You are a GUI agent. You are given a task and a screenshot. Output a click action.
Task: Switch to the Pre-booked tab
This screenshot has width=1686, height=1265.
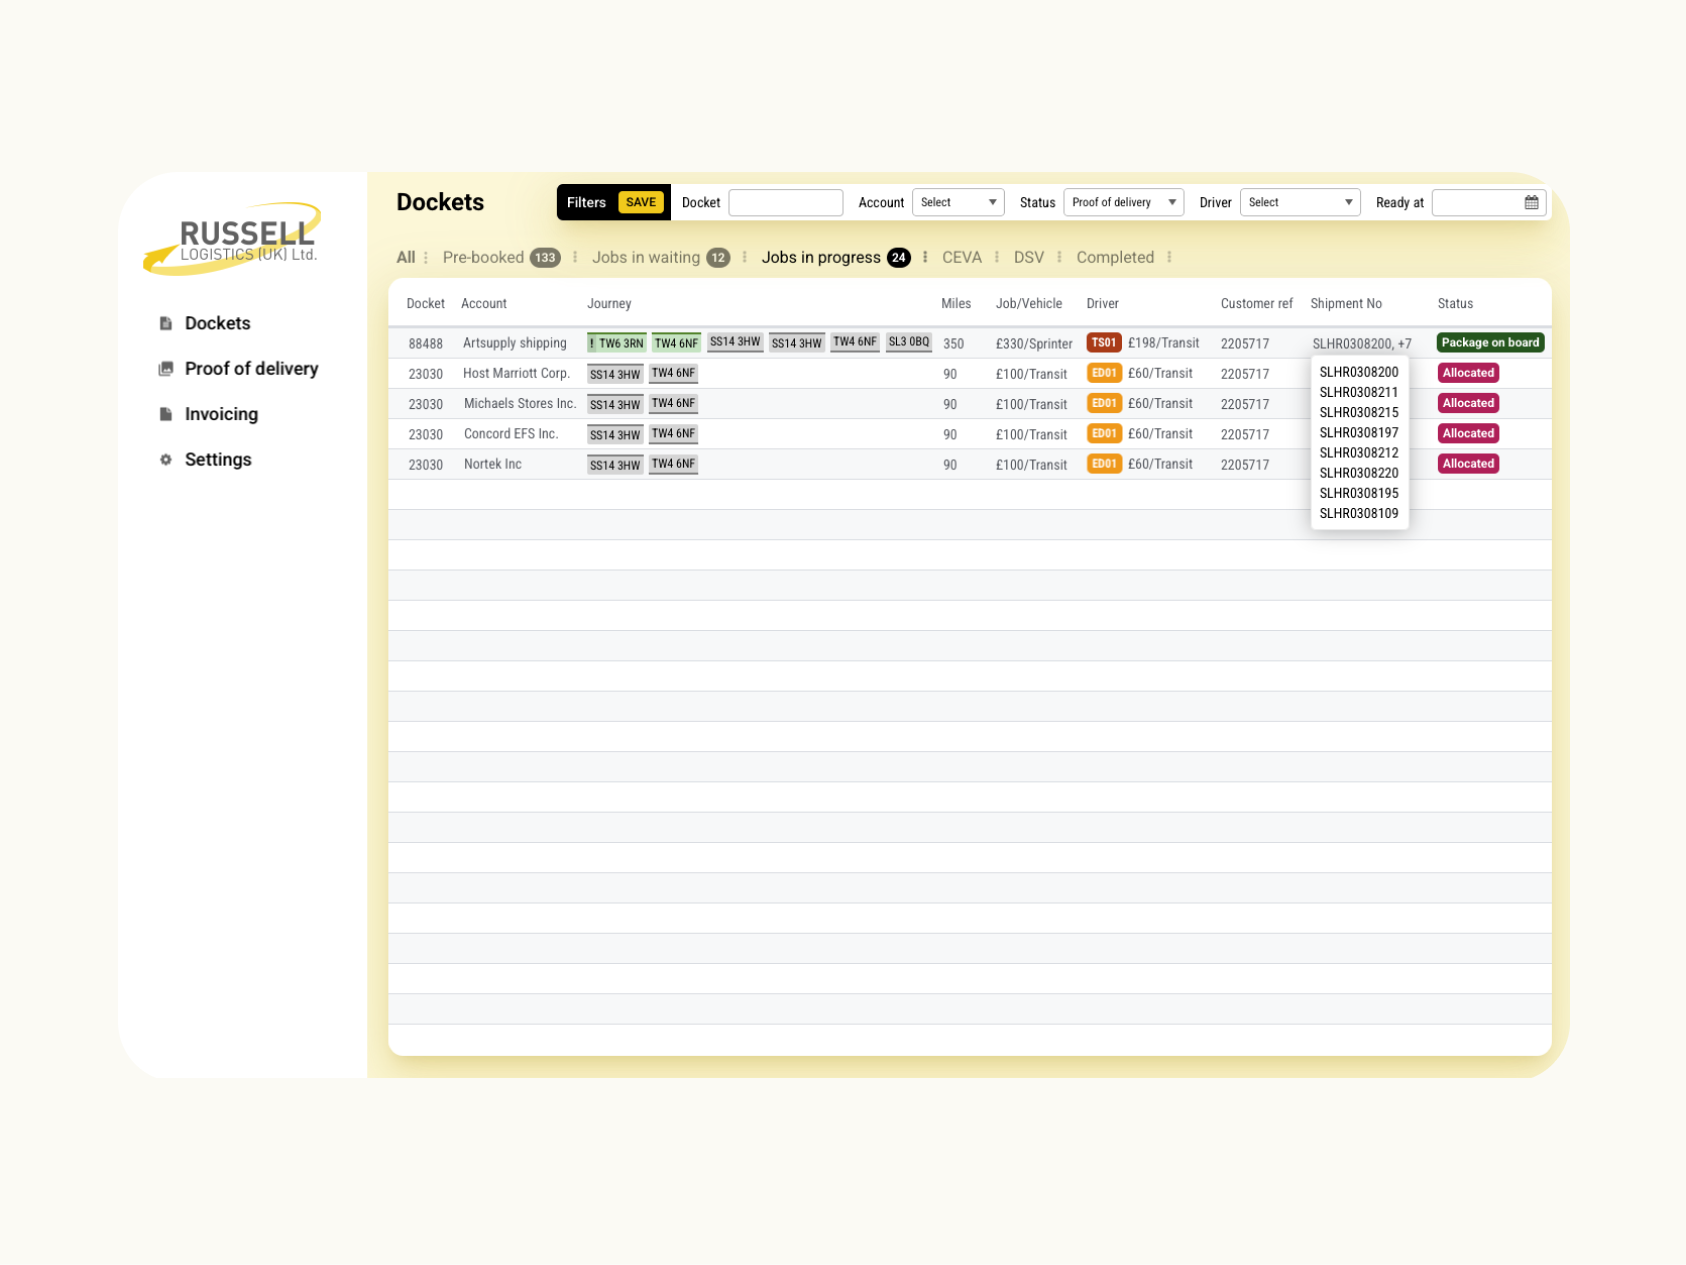[483, 257]
